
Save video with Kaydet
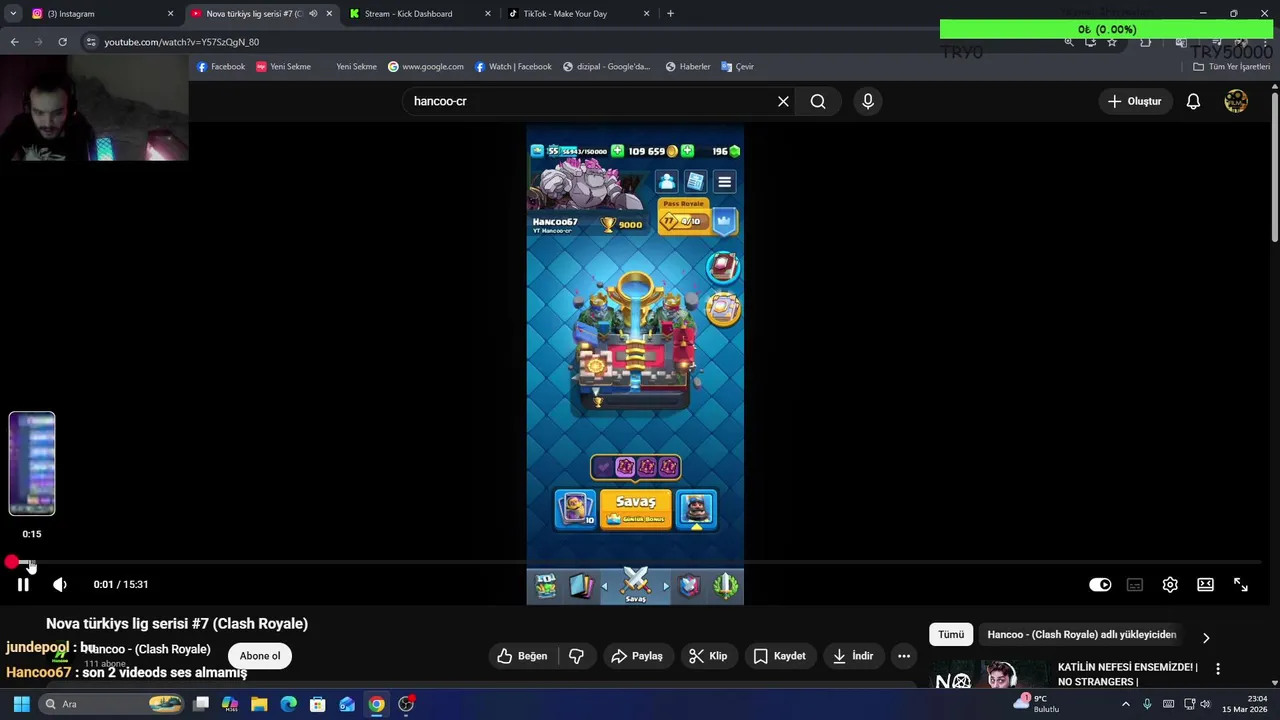coord(779,656)
